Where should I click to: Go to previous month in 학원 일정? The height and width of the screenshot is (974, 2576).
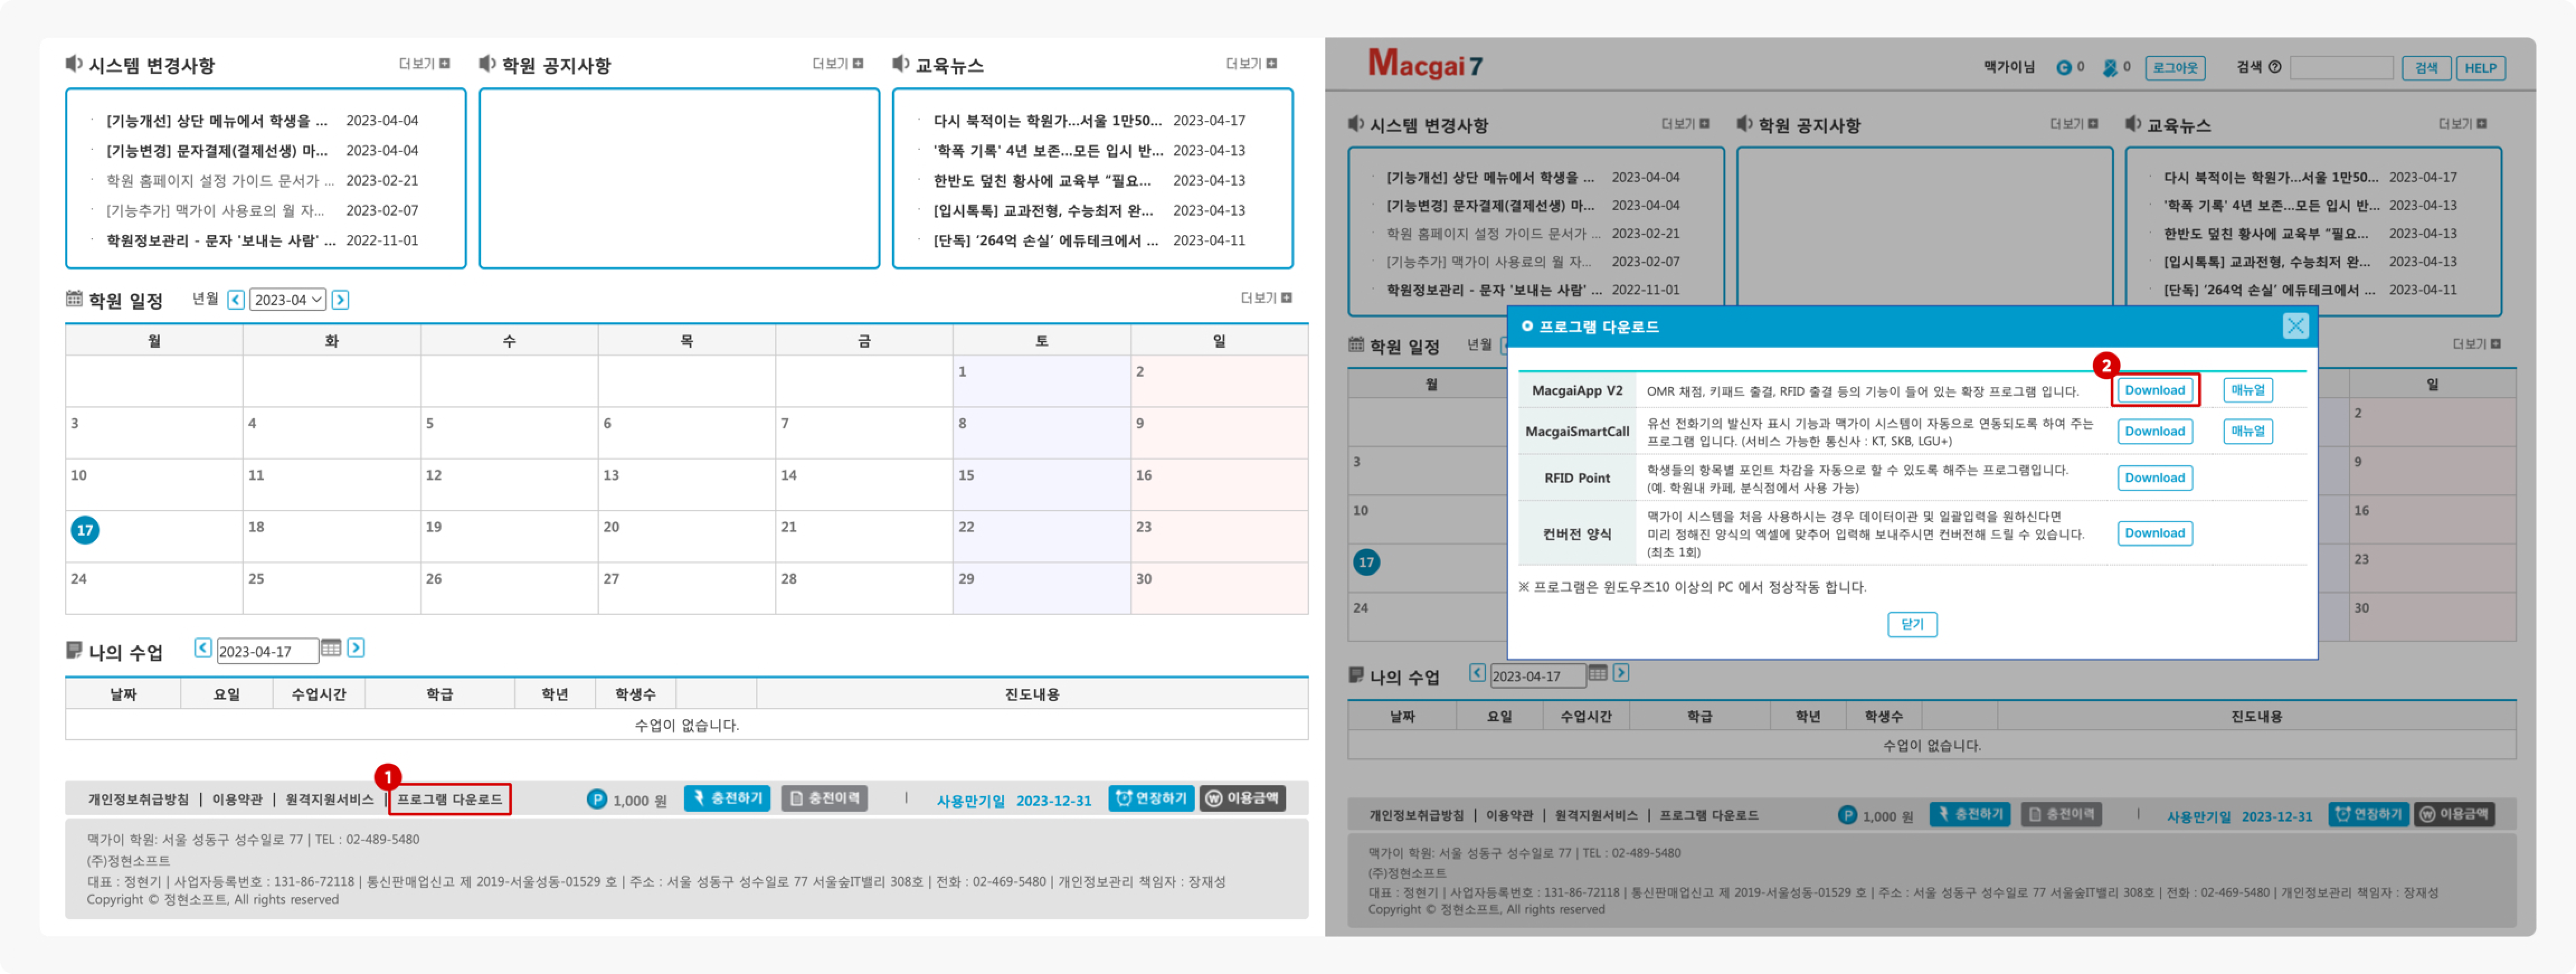pos(236,300)
